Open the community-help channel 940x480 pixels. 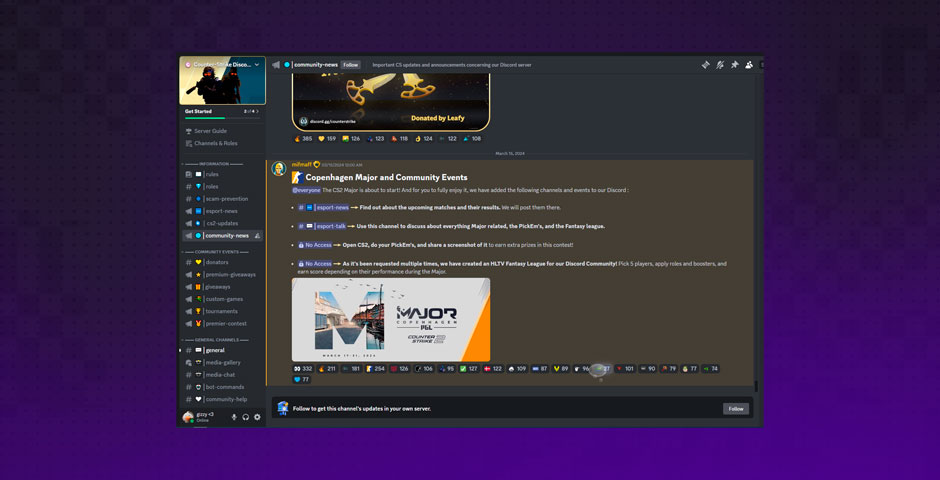pyautogui.click(x=222, y=400)
